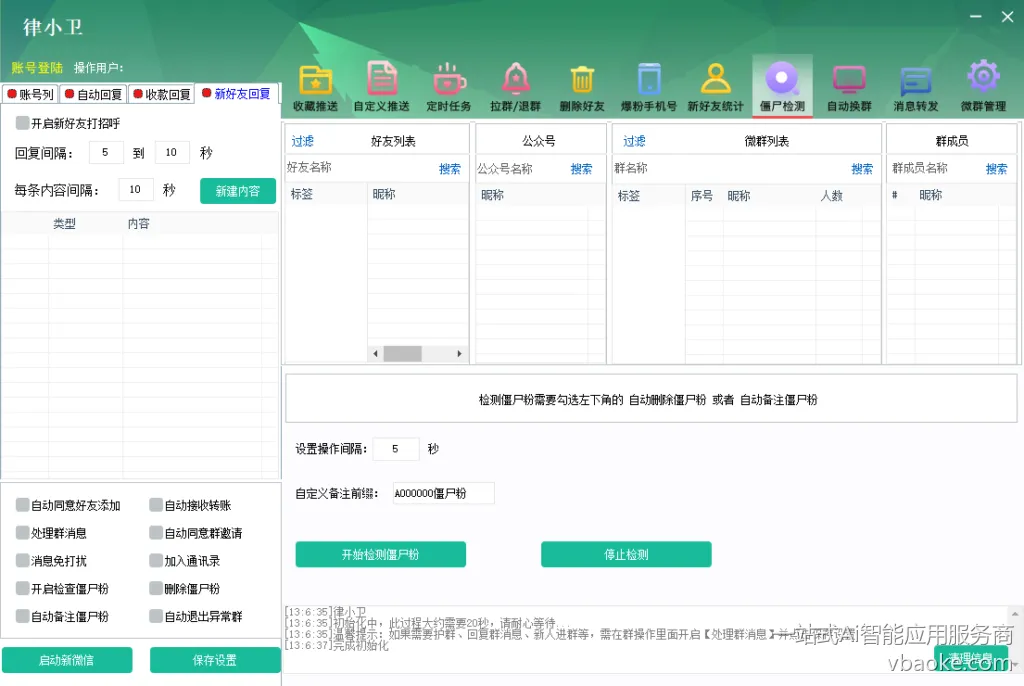Click the 人数 column header in 微群列表
This screenshot has height=686, width=1024.
pyautogui.click(x=831, y=195)
